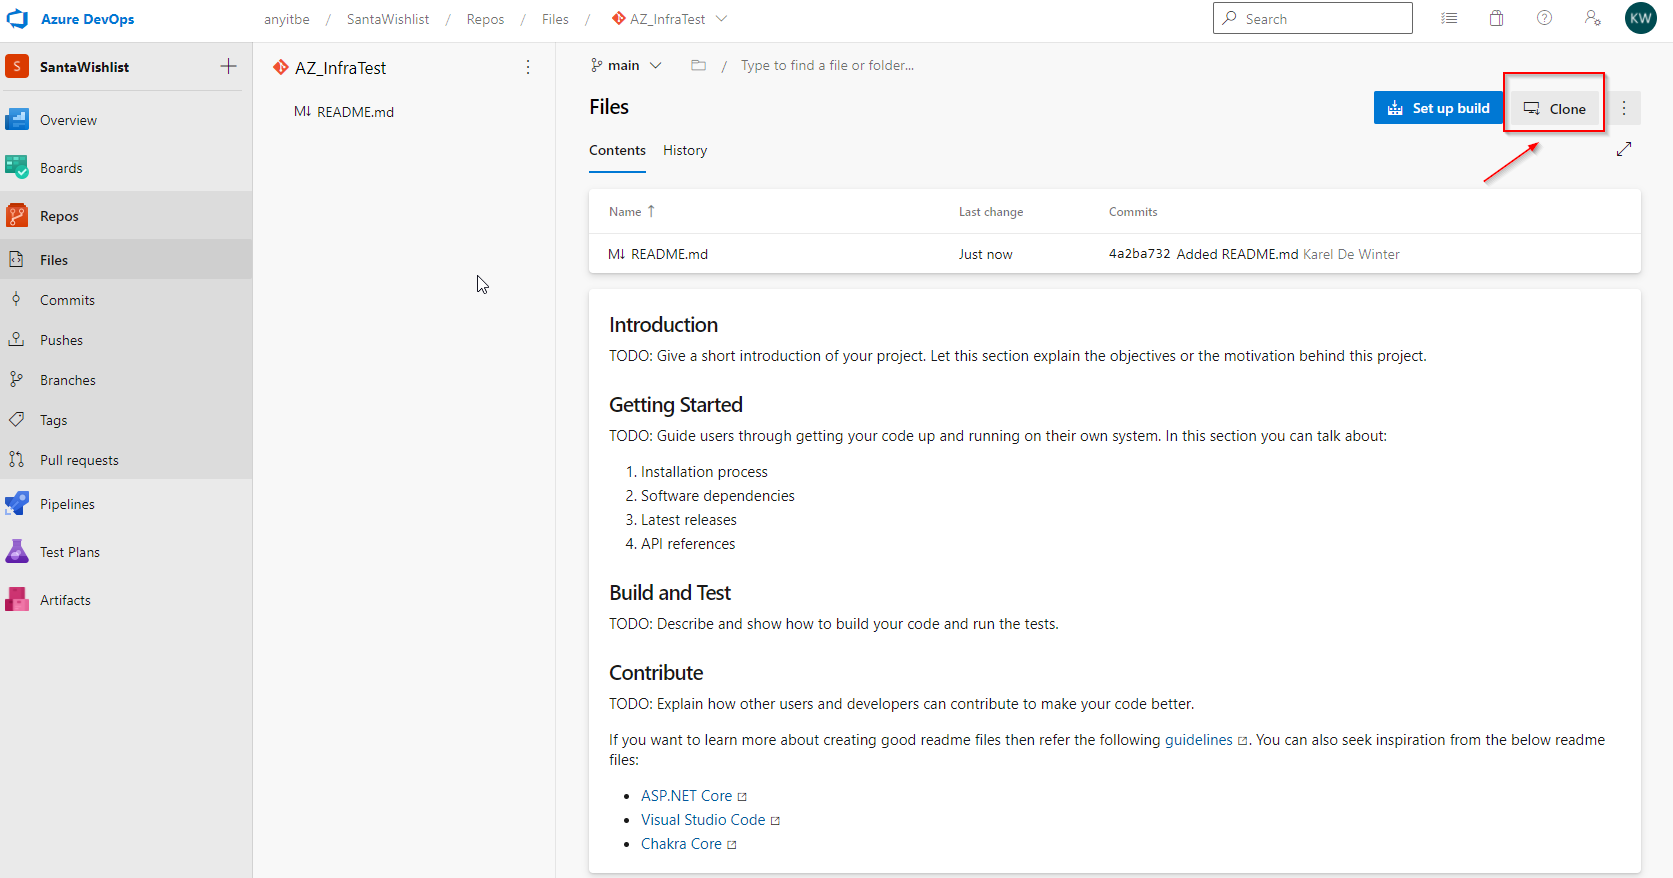Click the Clone button

coord(1554,108)
